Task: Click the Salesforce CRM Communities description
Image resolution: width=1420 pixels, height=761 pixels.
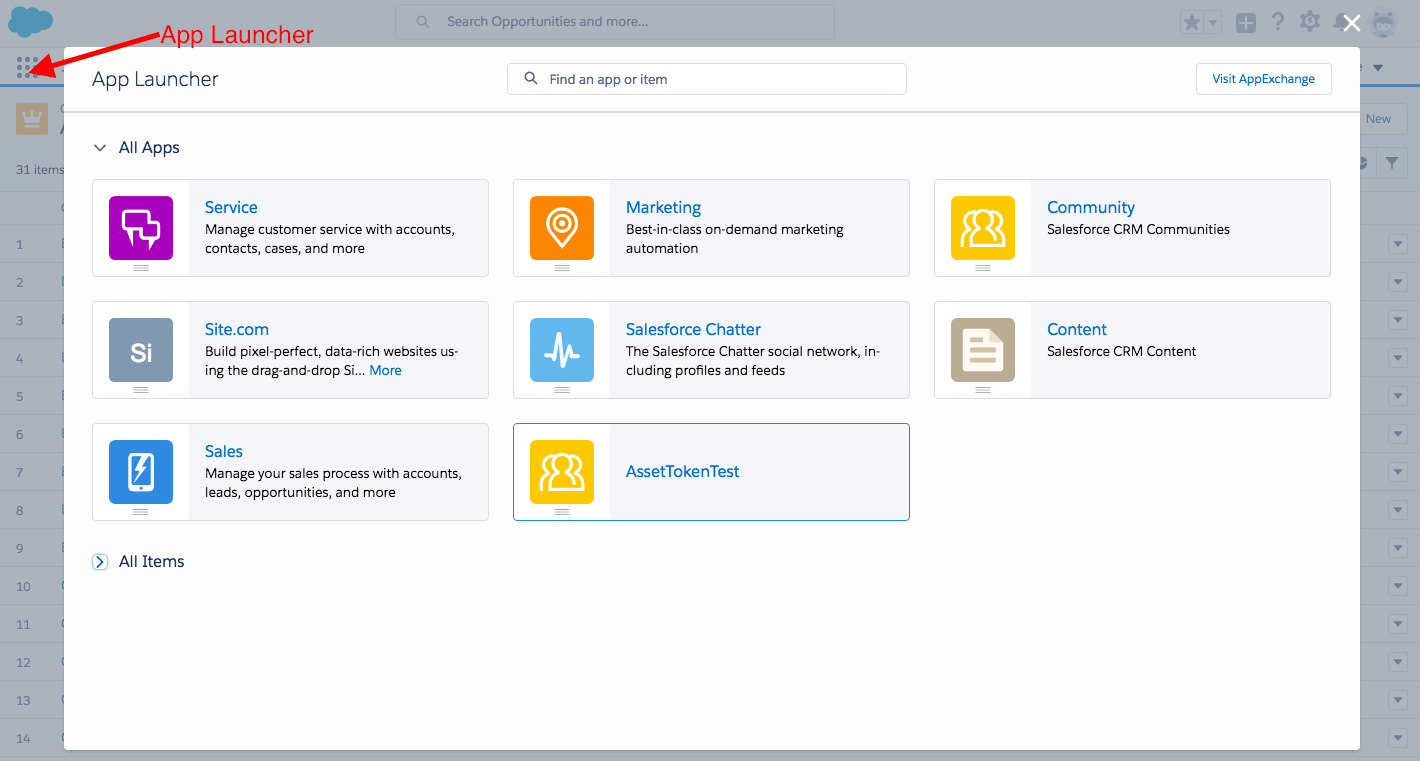Action: [x=1138, y=229]
